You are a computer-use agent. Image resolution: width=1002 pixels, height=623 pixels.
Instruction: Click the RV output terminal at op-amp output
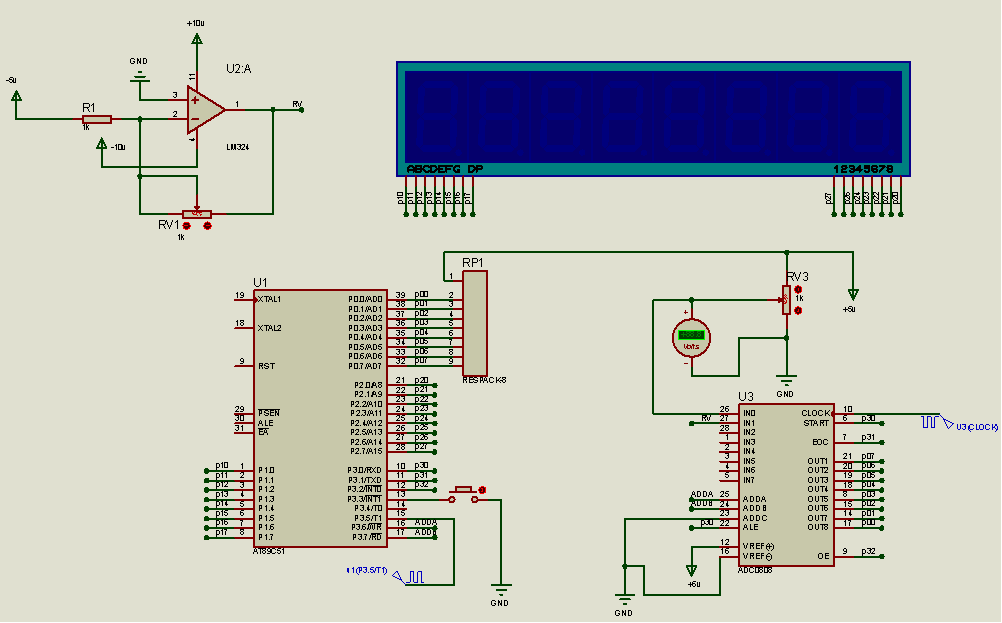pyautogui.click(x=301, y=110)
